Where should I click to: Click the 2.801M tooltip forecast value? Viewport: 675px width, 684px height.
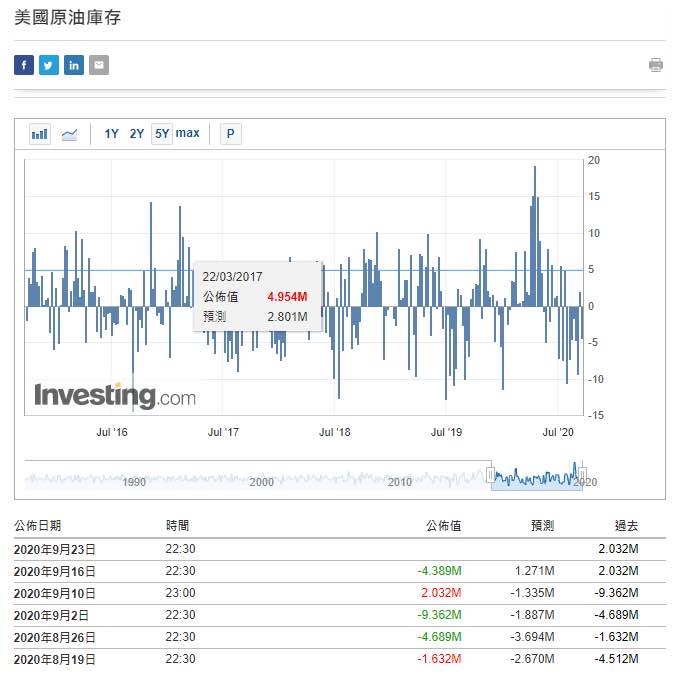(x=287, y=317)
